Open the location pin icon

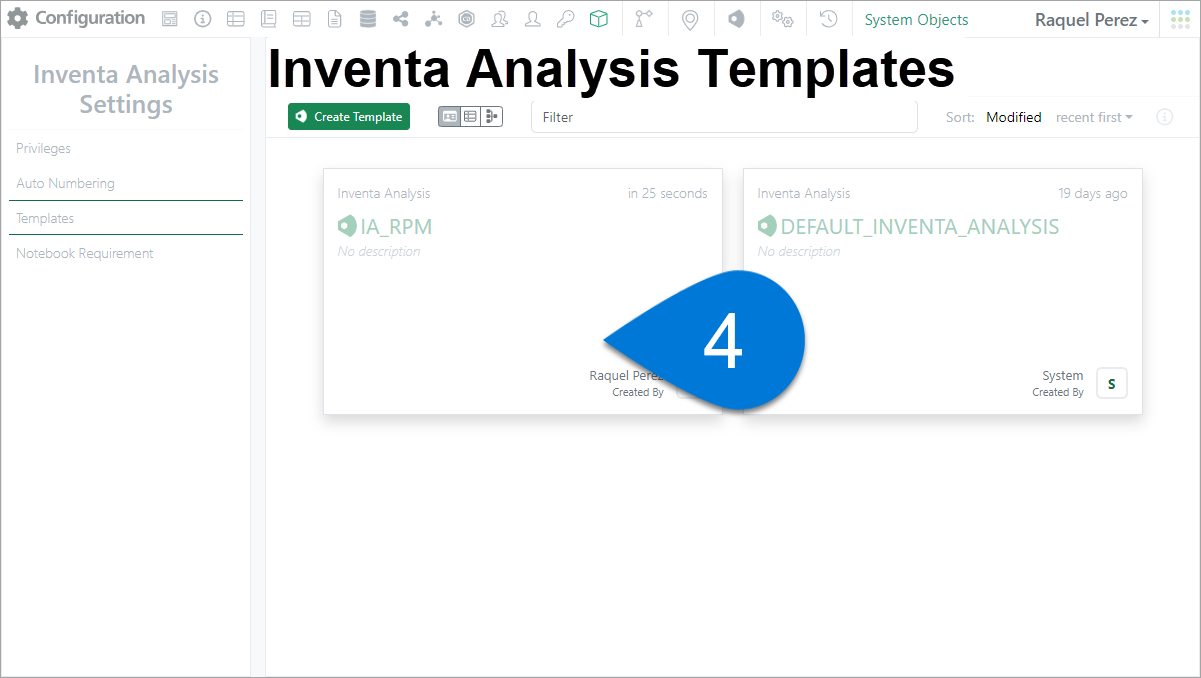click(689, 19)
